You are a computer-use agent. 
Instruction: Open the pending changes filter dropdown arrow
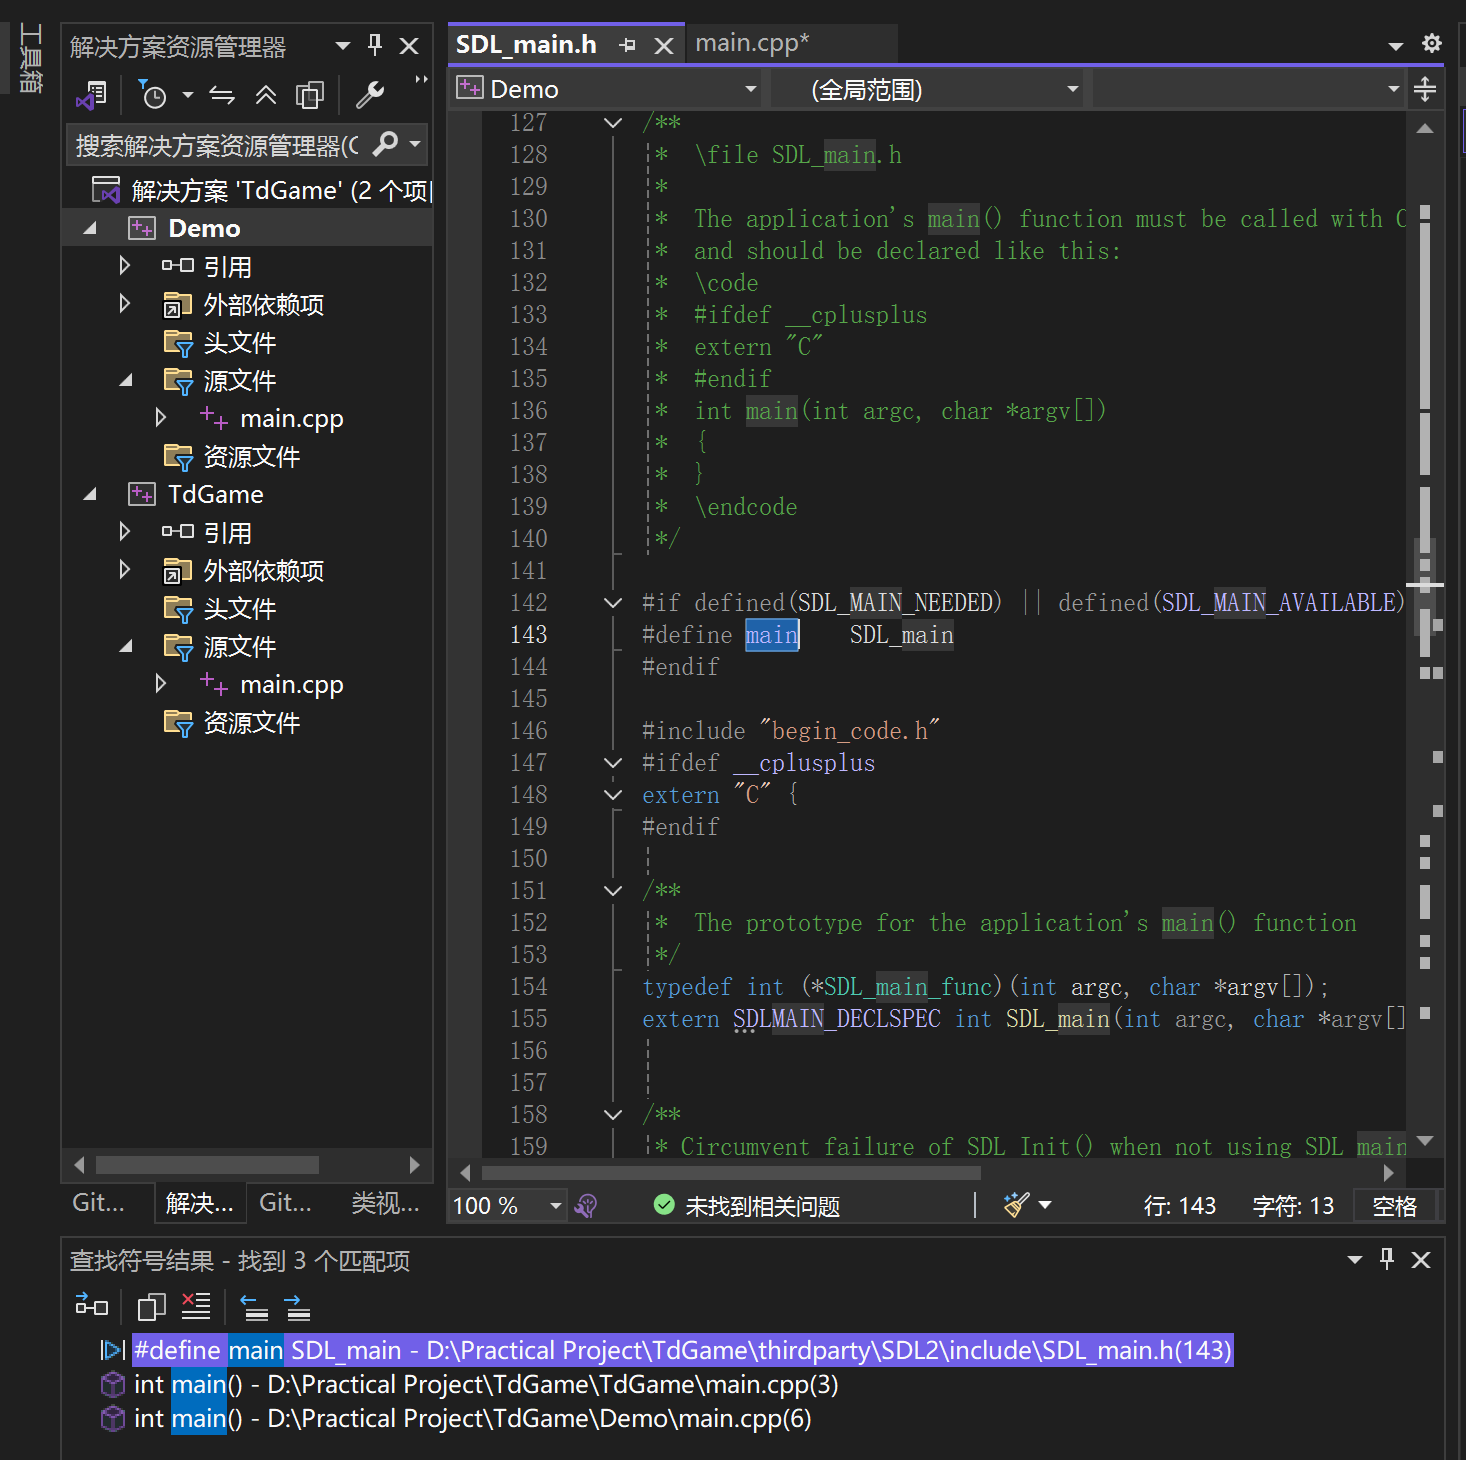coord(187,96)
